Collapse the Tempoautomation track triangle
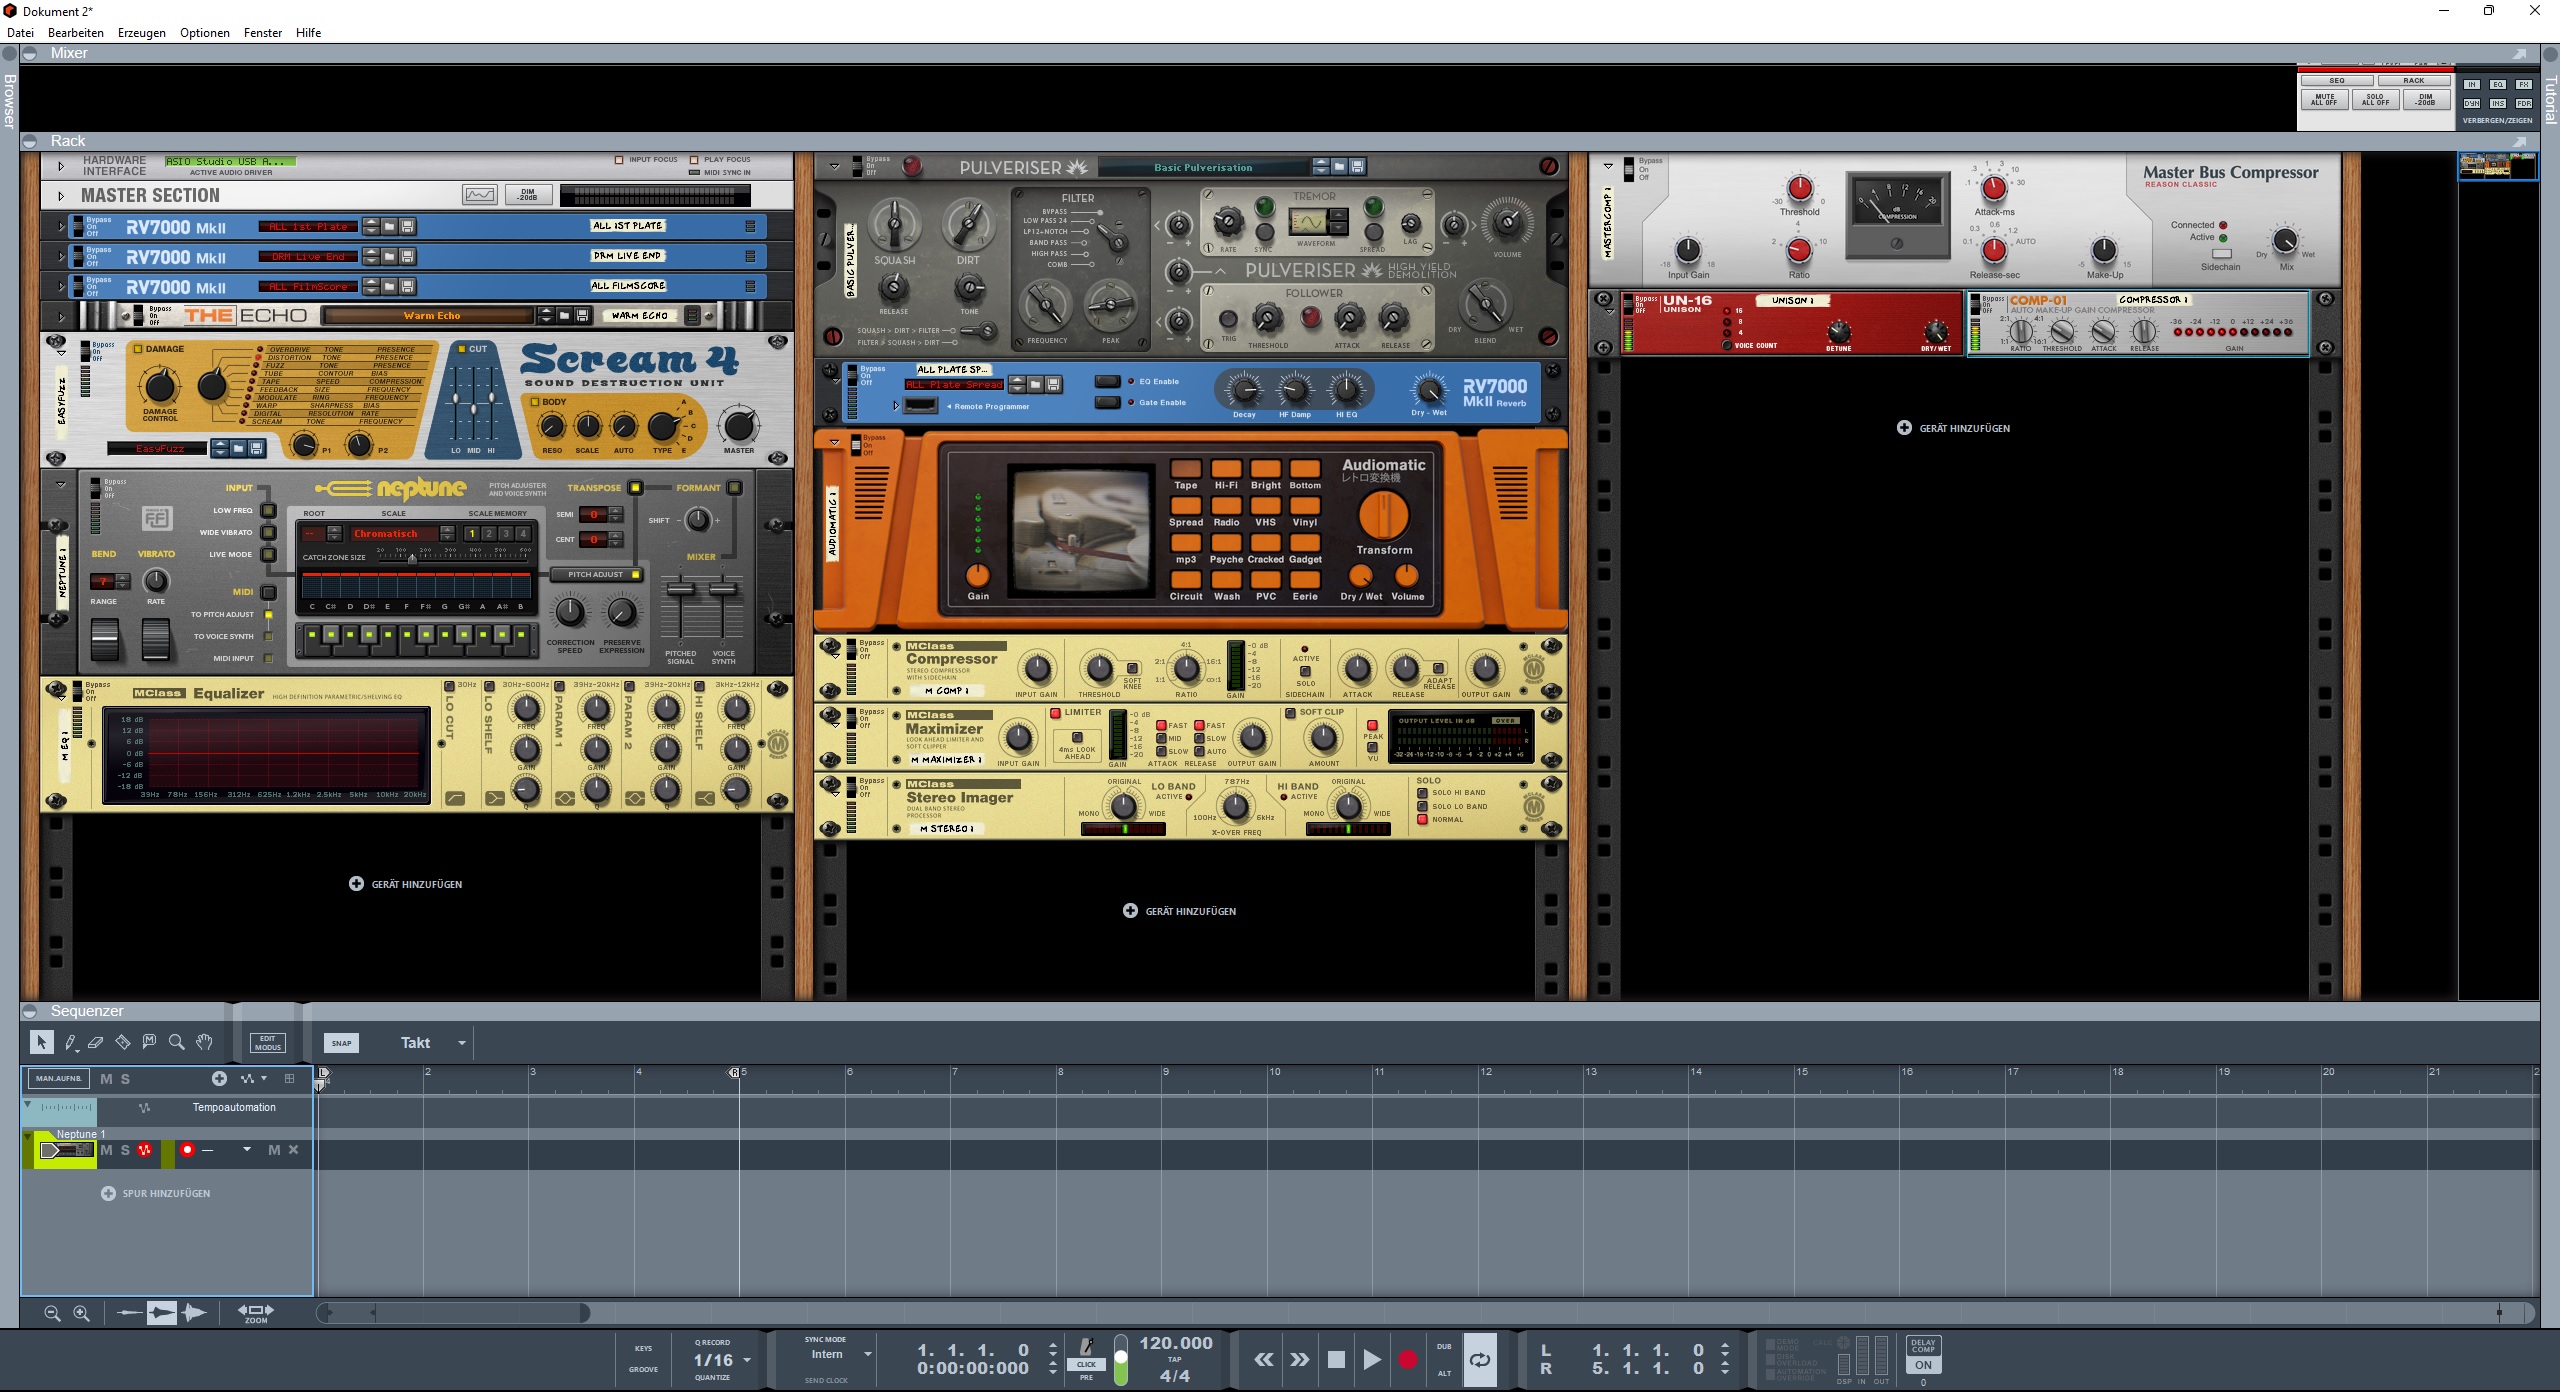The height and width of the screenshot is (1392, 2560). point(28,1105)
